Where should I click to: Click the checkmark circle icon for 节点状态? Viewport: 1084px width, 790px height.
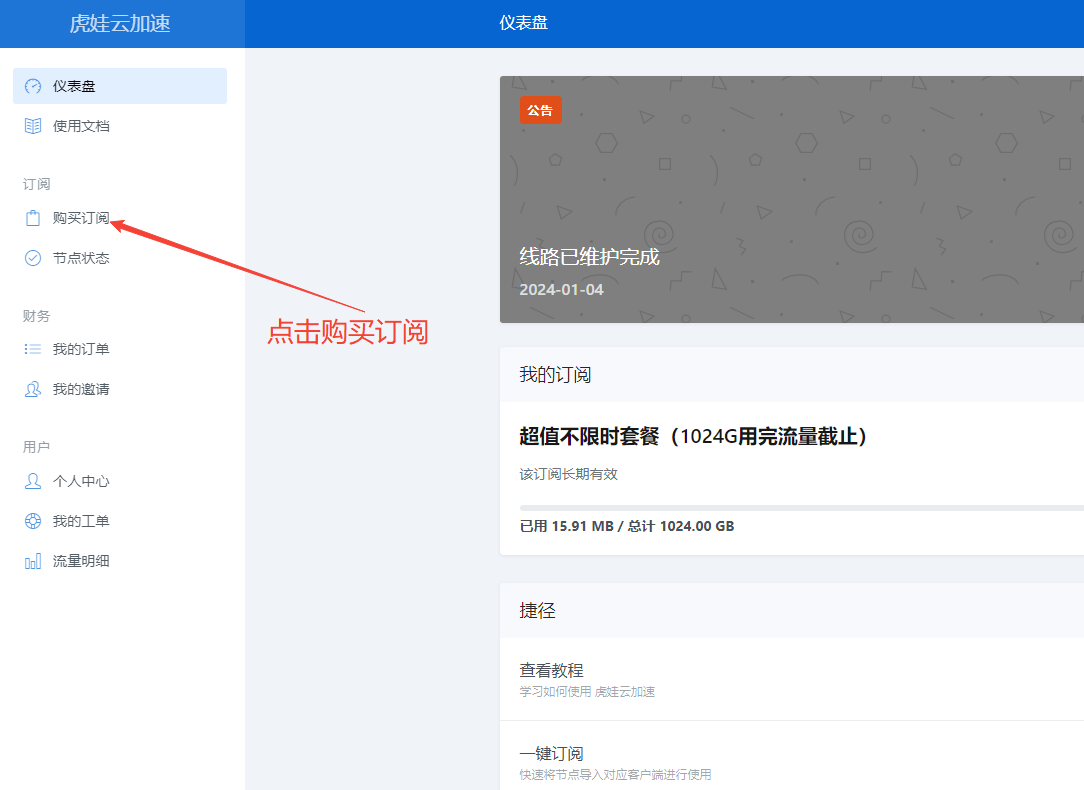point(33,258)
